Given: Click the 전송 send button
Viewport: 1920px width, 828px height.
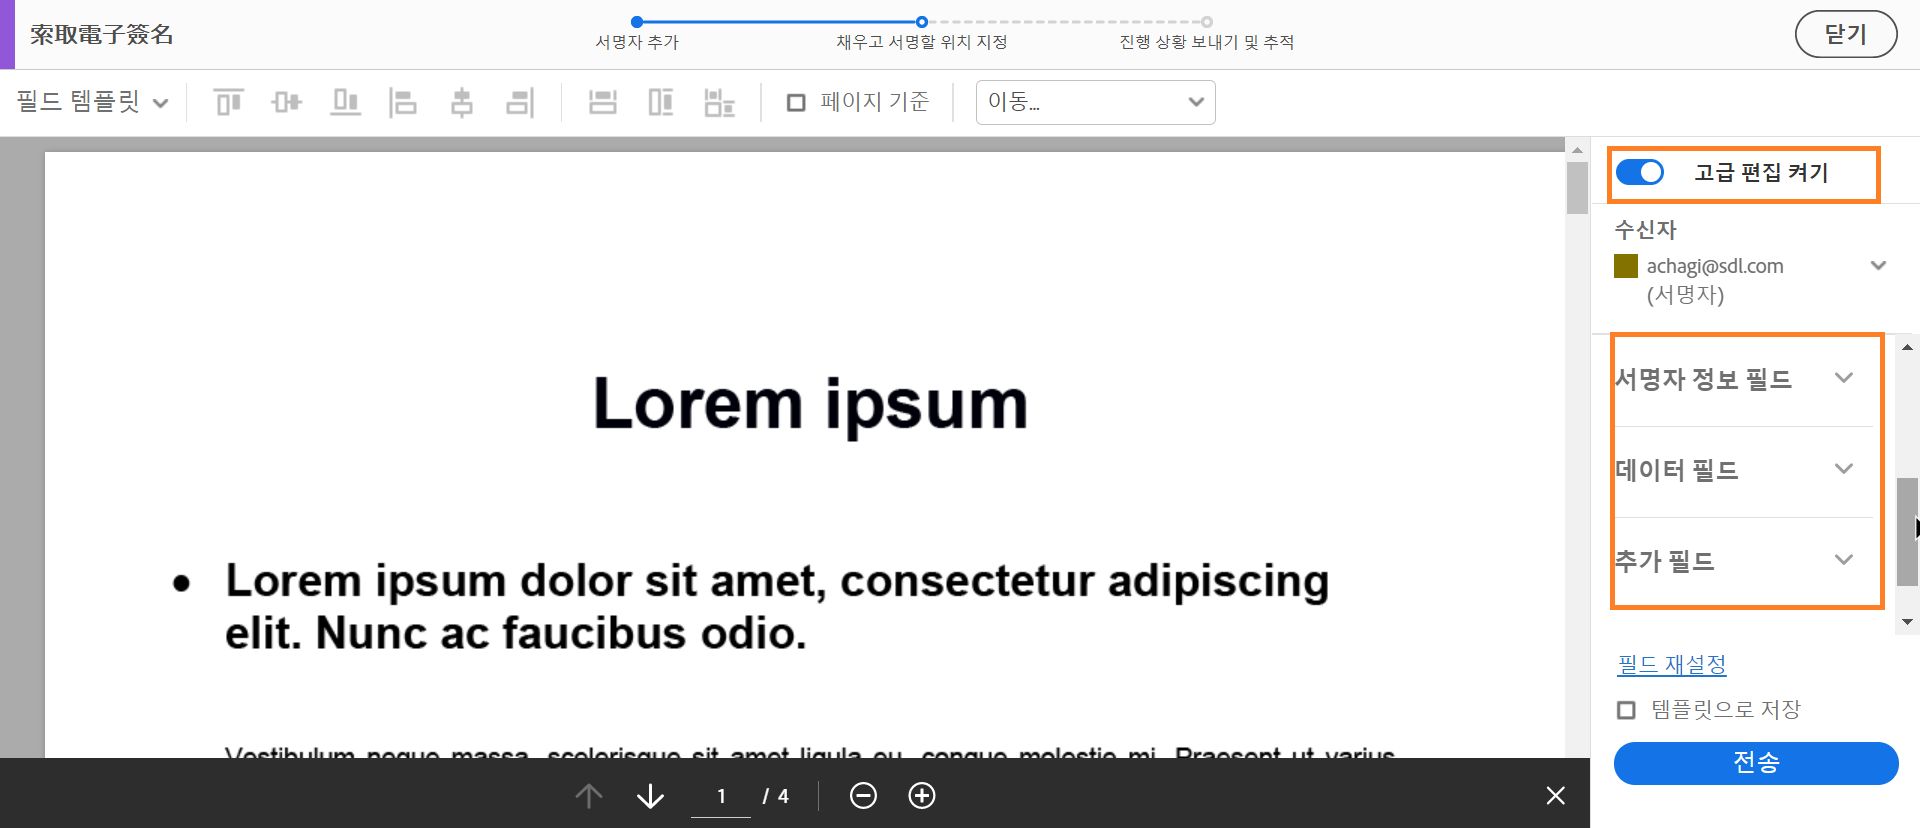Looking at the screenshot, I should point(1756,763).
